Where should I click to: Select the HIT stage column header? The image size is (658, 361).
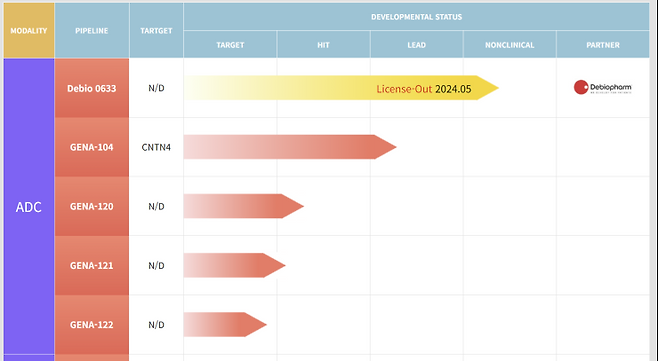coord(323,44)
